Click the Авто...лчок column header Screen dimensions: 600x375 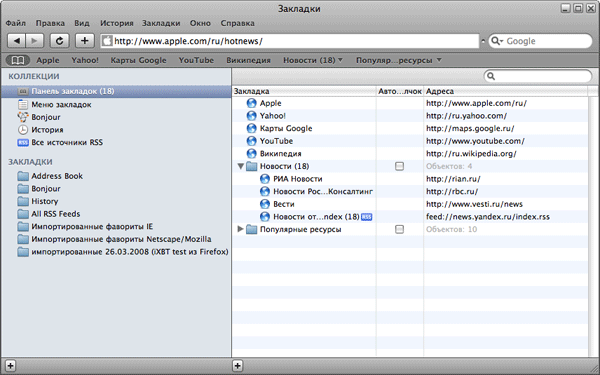400,91
